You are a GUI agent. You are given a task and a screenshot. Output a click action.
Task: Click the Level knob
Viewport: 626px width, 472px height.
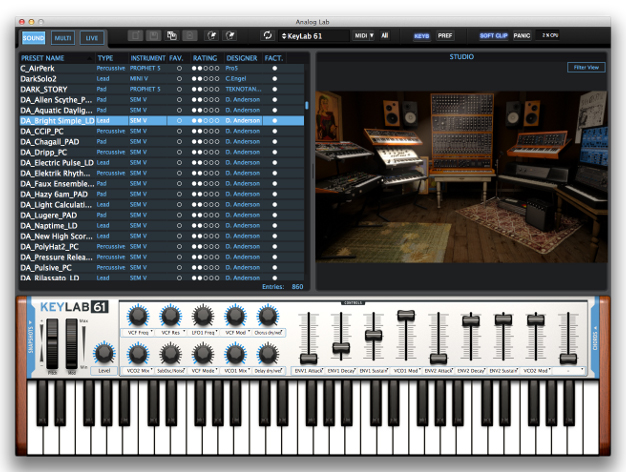click(103, 352)
